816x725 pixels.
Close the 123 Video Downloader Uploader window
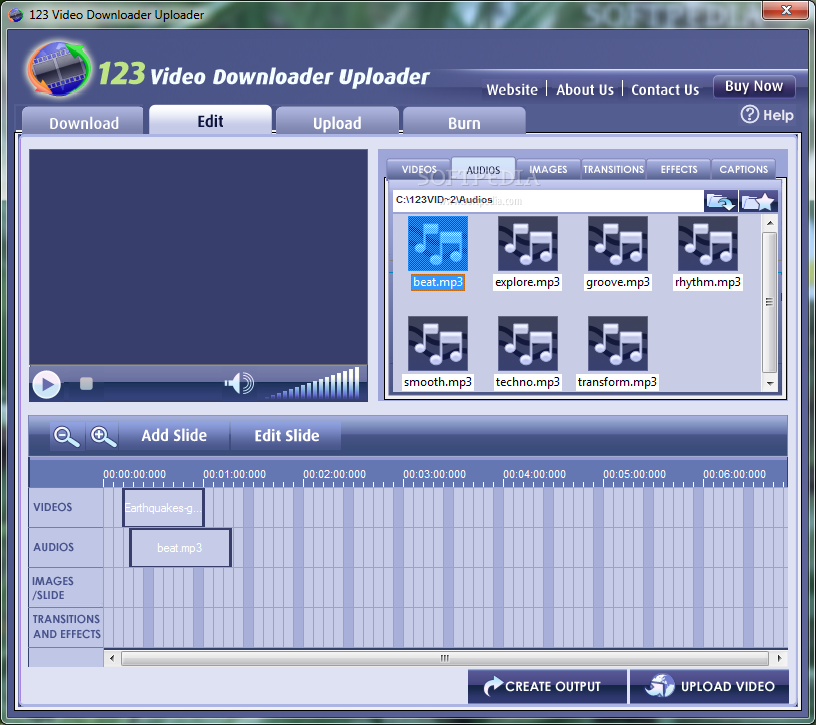click(x=786, y=10)
